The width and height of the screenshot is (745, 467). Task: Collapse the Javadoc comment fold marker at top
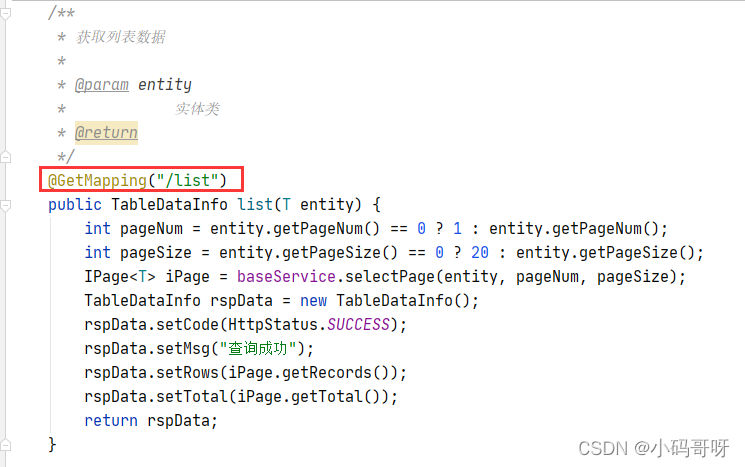coord(5,14)
